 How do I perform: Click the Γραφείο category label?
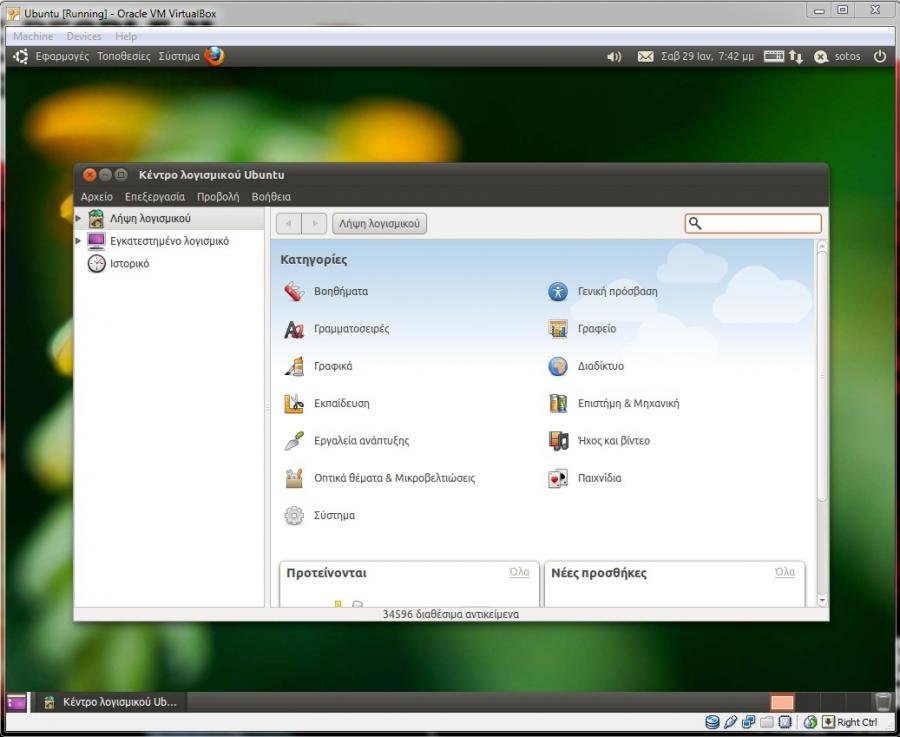tap(597, 329)
